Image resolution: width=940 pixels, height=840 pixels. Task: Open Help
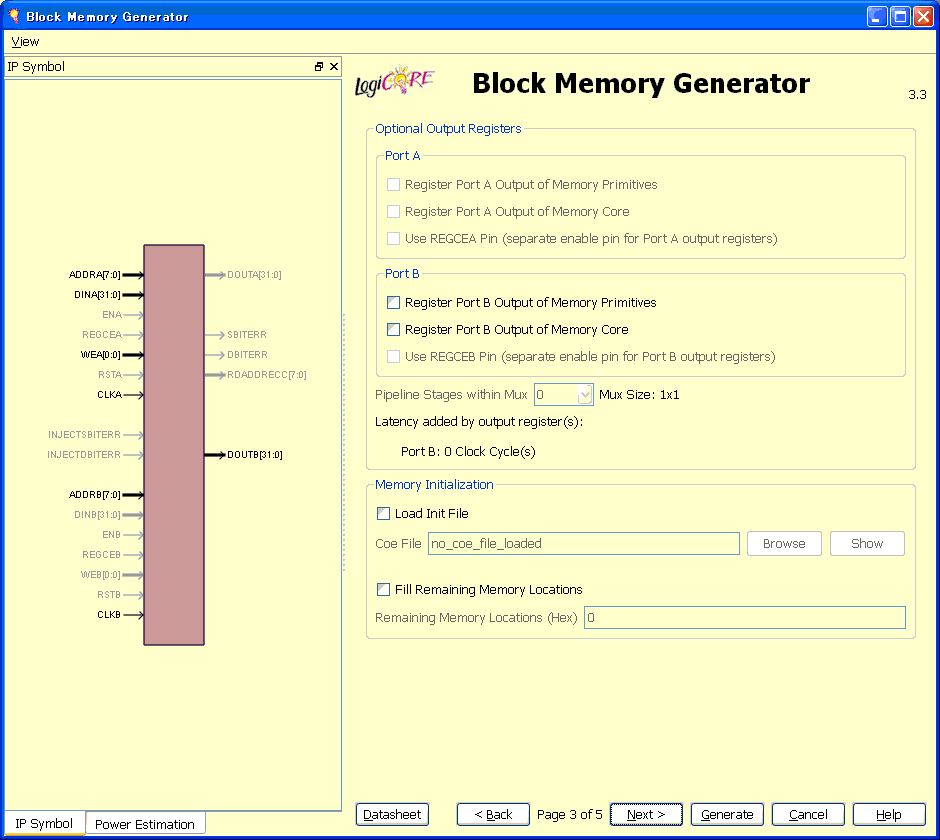click(889, 814)
